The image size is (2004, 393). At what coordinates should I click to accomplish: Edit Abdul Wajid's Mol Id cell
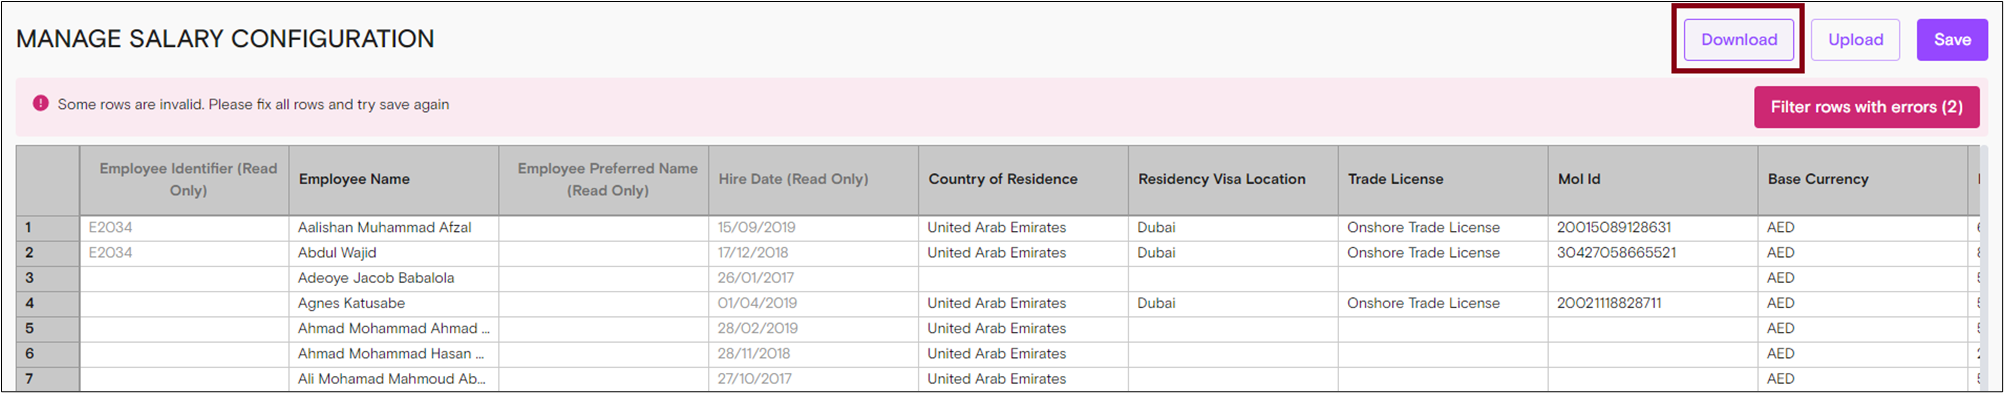[x=1653, y=253]
